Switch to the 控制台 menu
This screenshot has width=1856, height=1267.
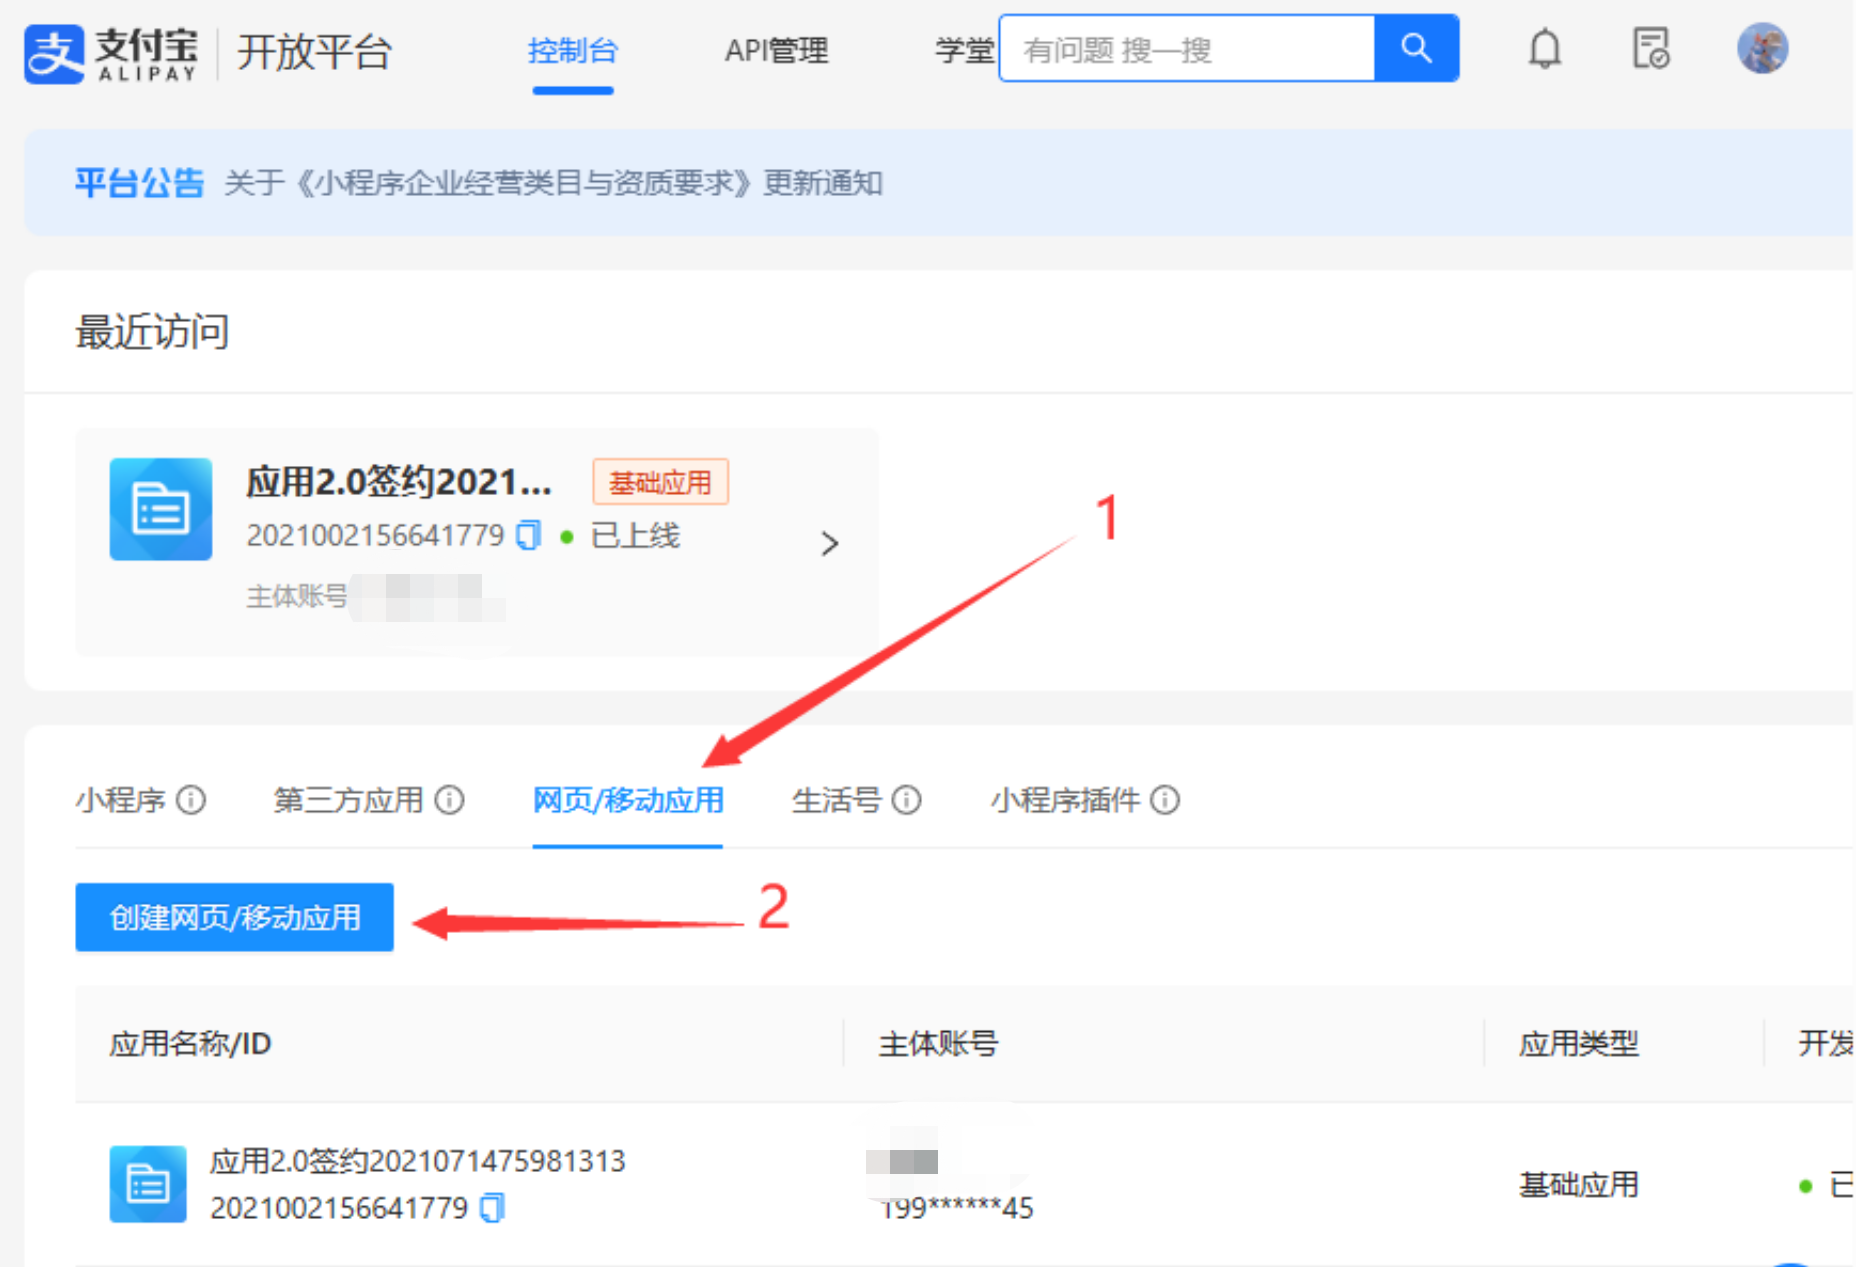(572, 50)
